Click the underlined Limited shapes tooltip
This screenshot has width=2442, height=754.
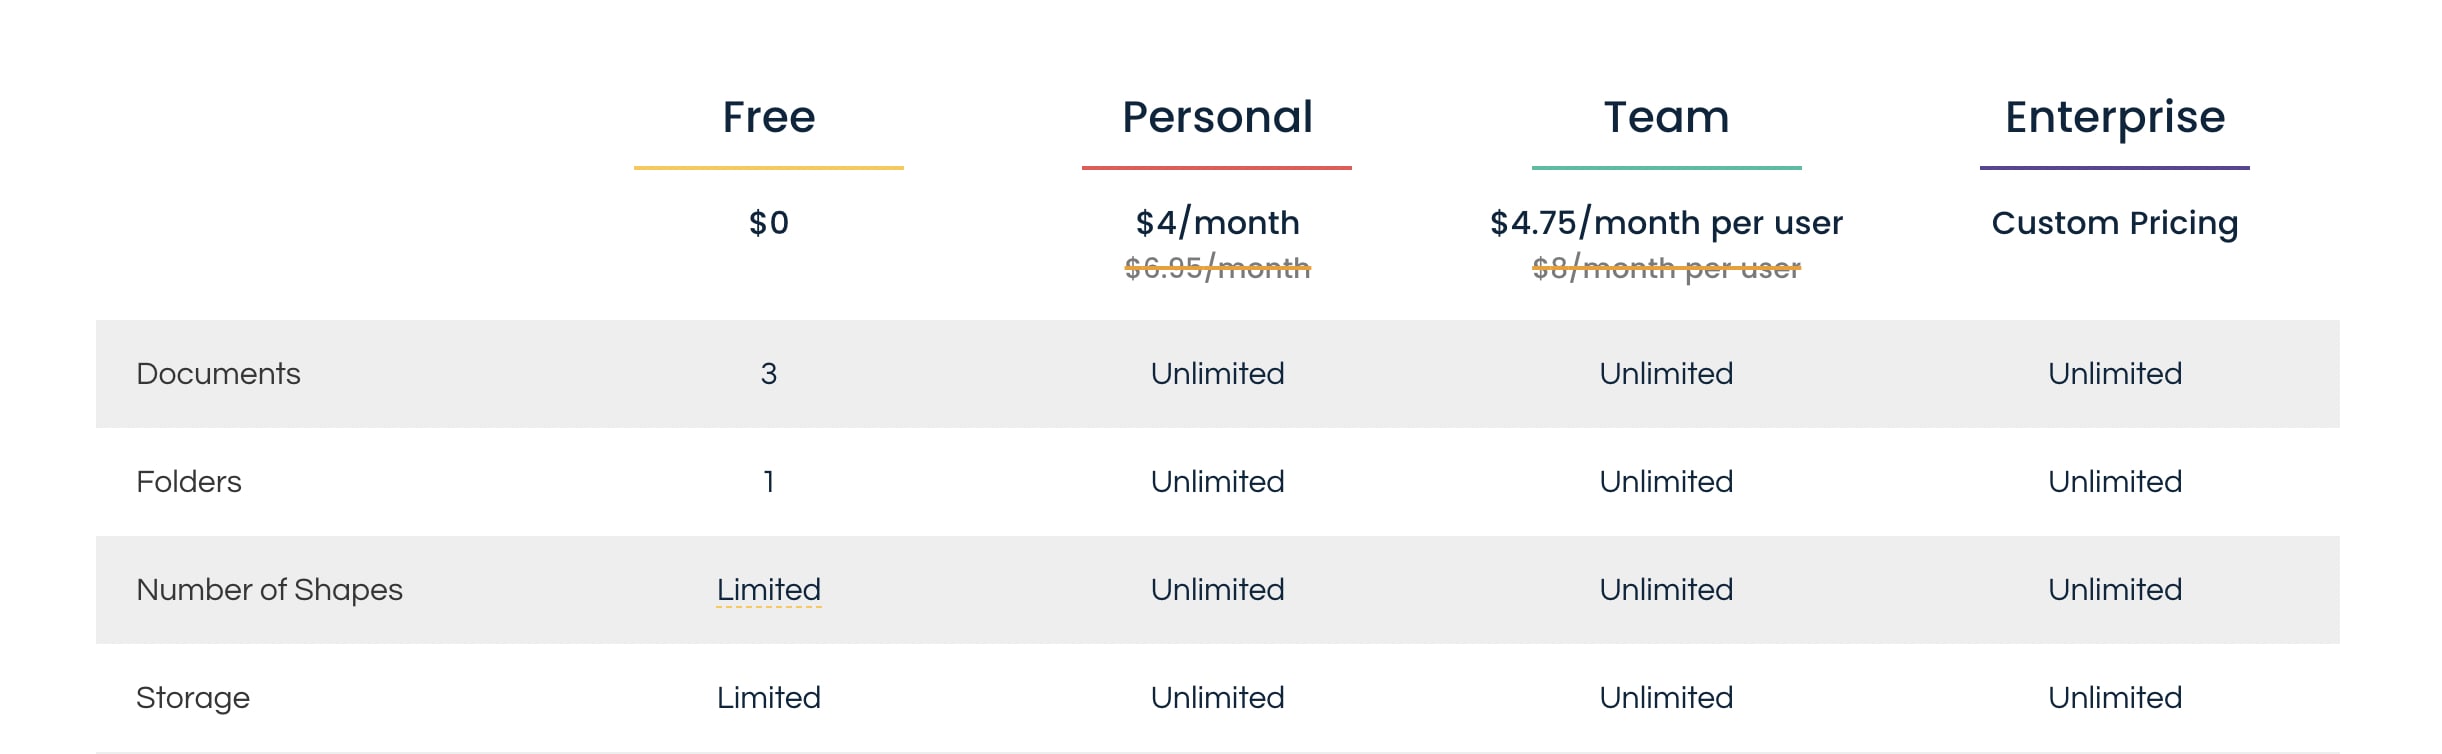pyautogui.click(x=768, y=589)
